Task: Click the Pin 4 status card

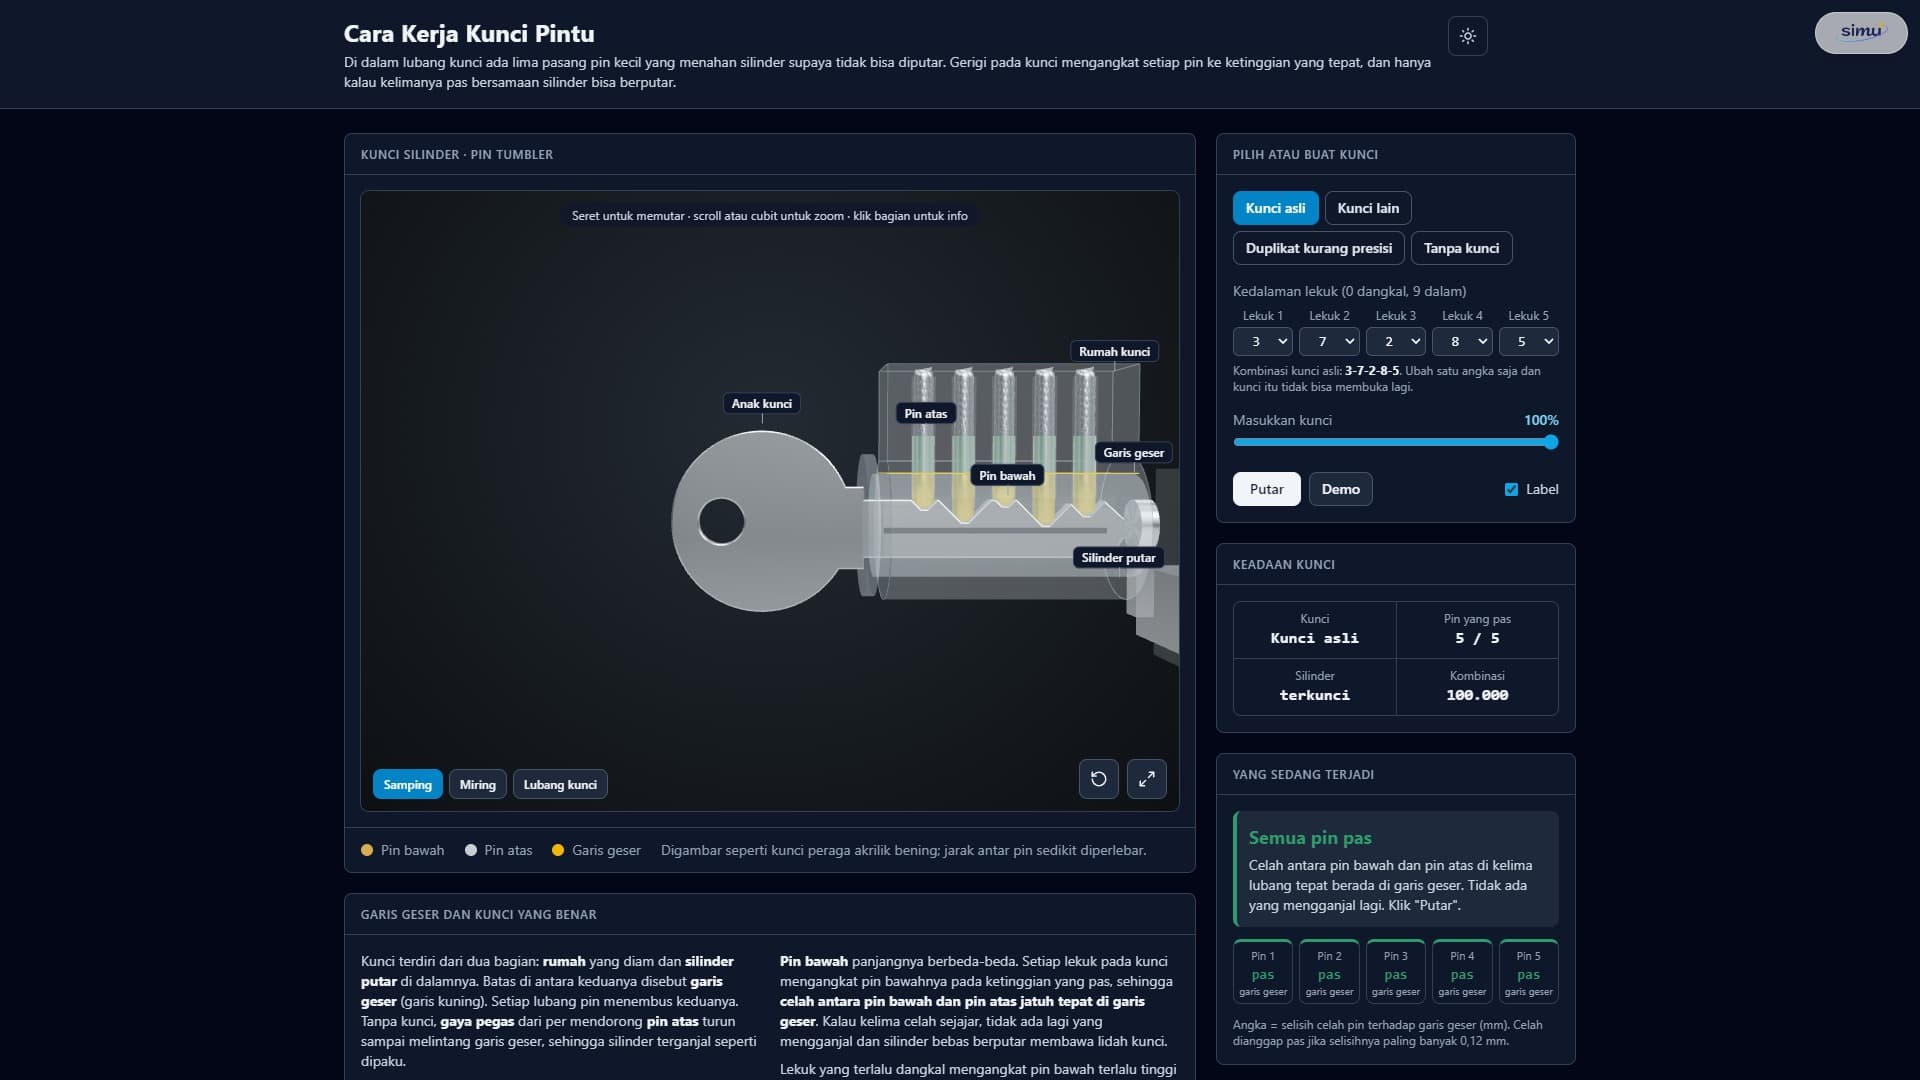Action: 1462,971
